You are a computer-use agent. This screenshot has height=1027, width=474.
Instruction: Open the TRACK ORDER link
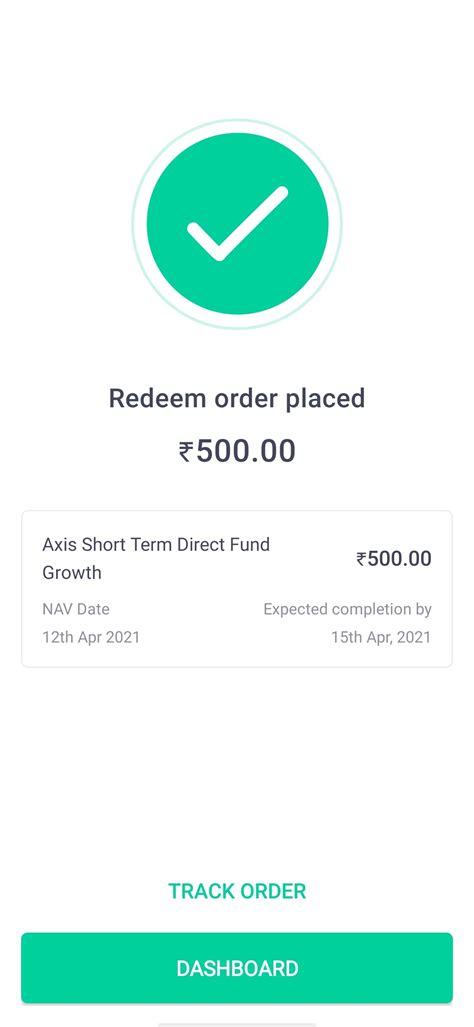tap(237, 891)
